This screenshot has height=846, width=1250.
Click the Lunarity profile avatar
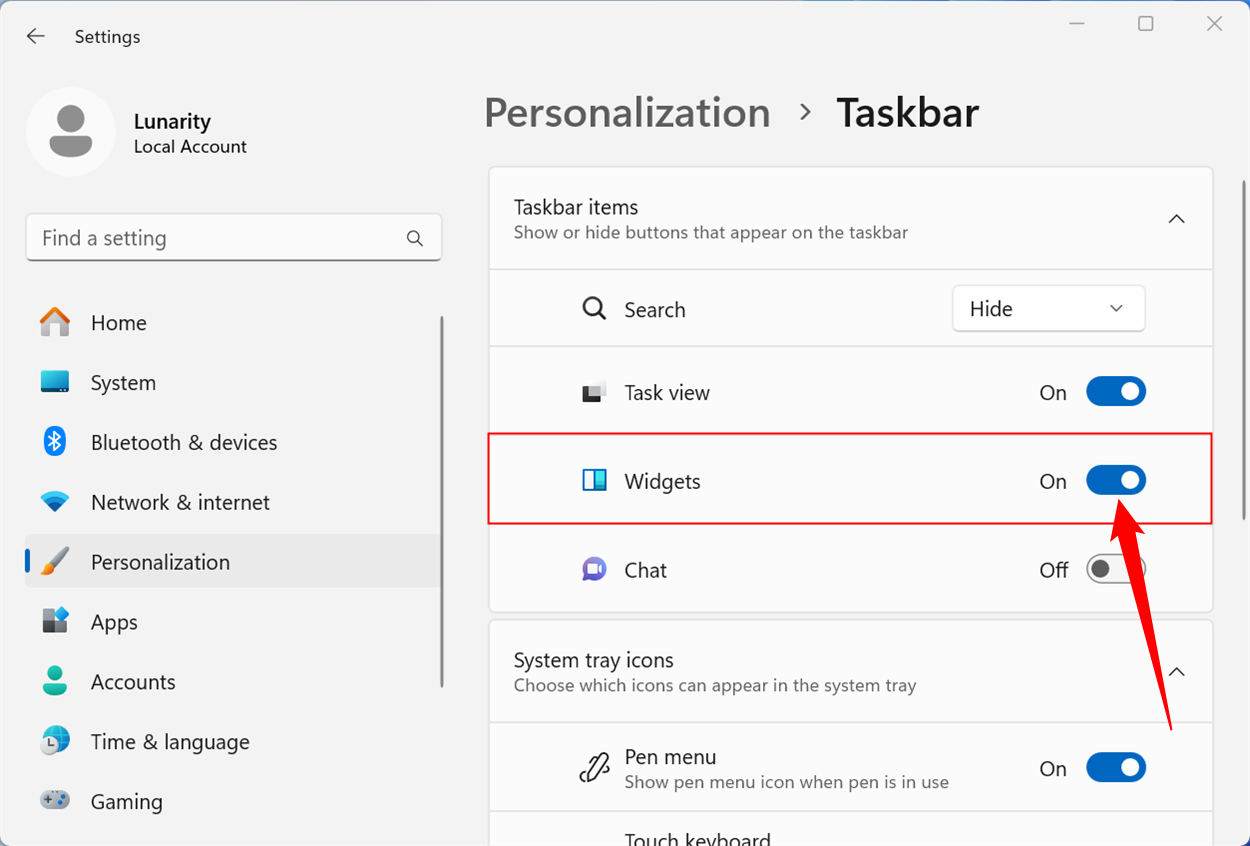[71, 132]
